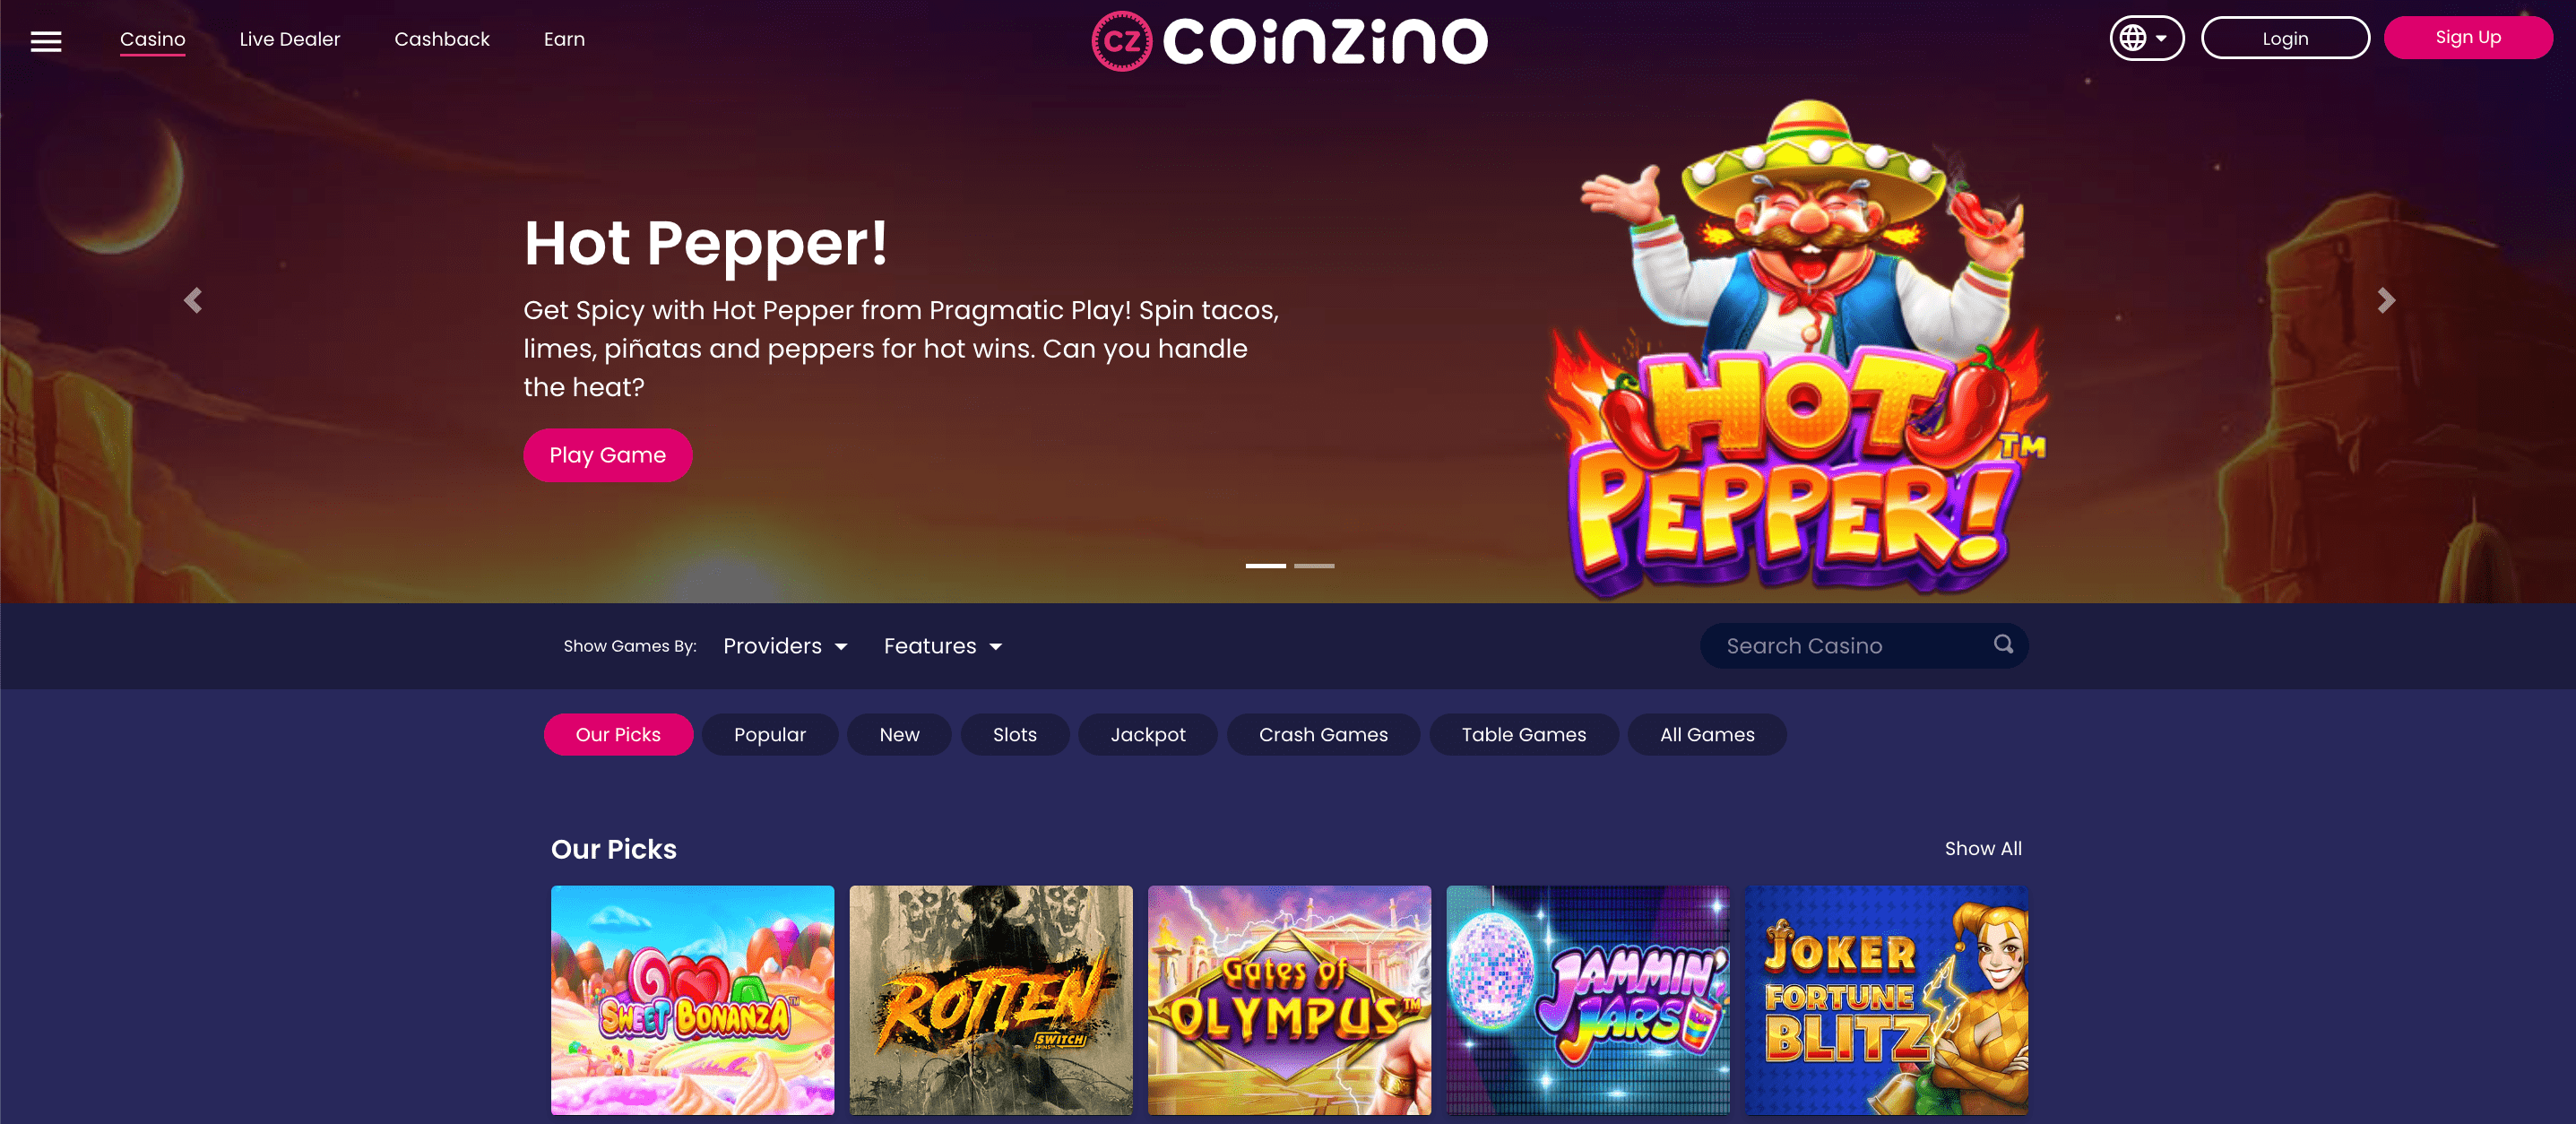Go to previous carousel slide arrow
The height and width of the screenshot is (1124, 2576).
click(193, 300)
